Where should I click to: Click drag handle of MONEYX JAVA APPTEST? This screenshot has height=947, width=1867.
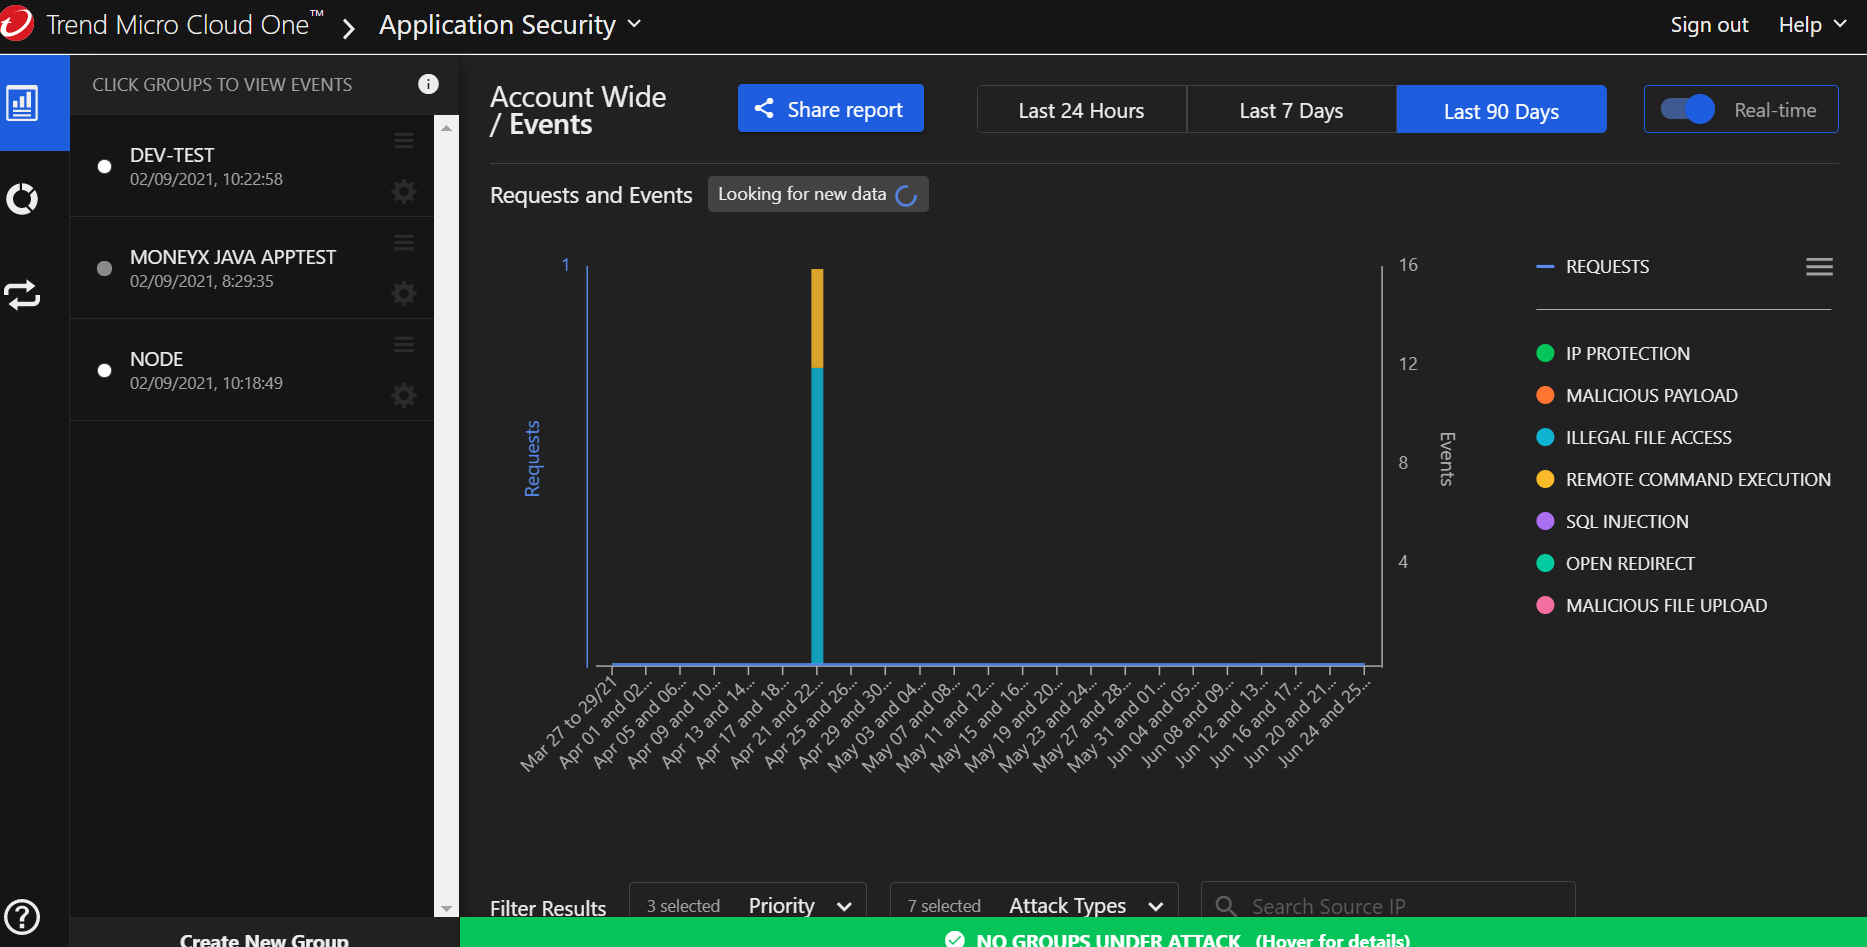tap(404, 243)
